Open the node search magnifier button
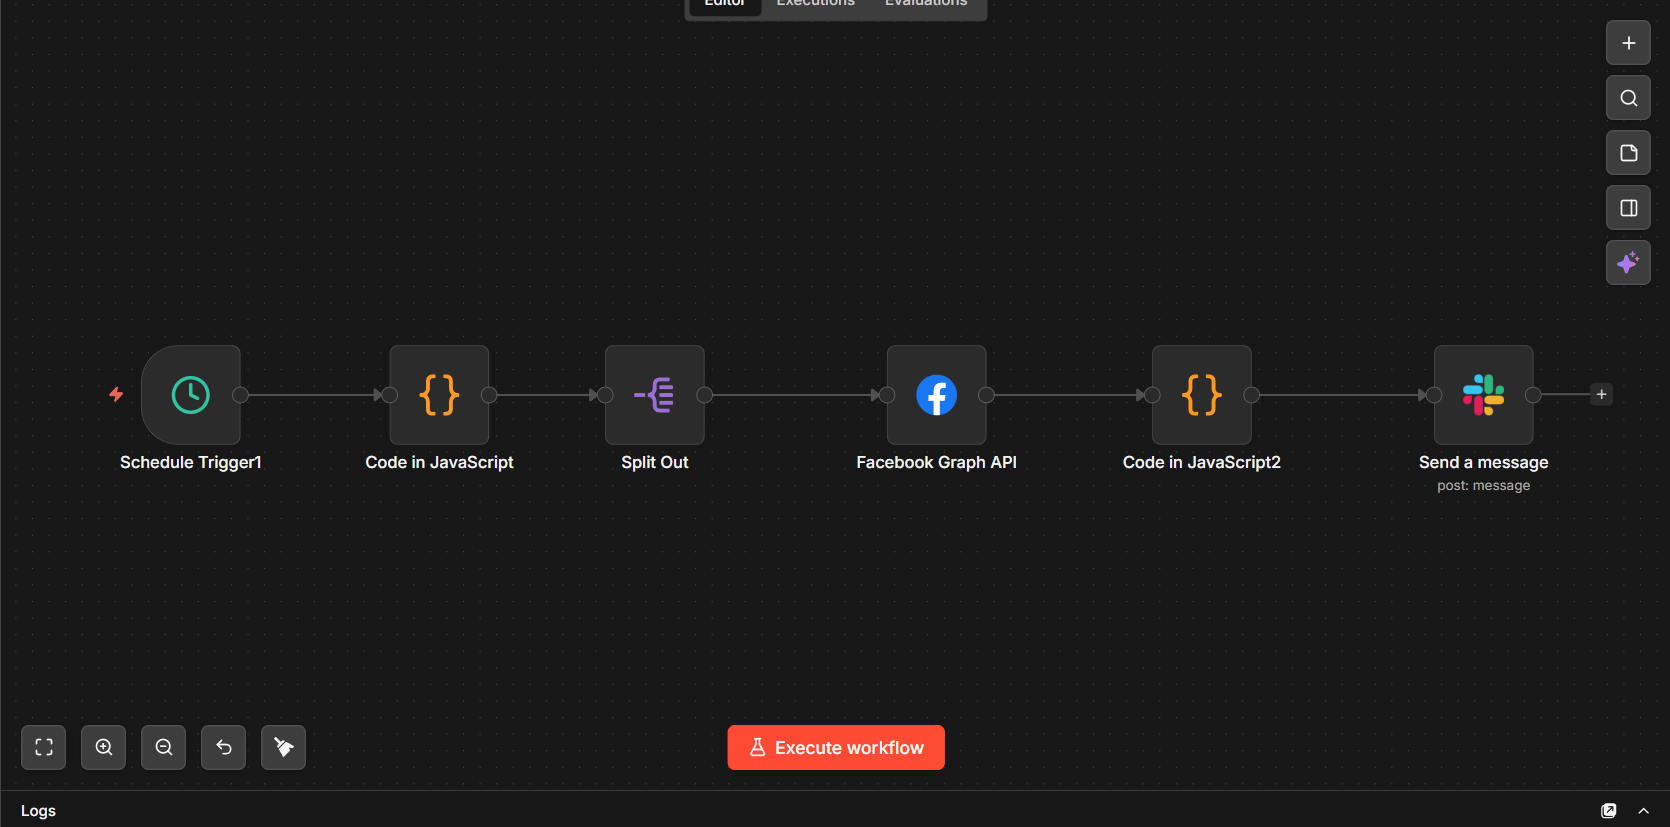Viewport: 1670px width, 827px height. click(1628, 98)
